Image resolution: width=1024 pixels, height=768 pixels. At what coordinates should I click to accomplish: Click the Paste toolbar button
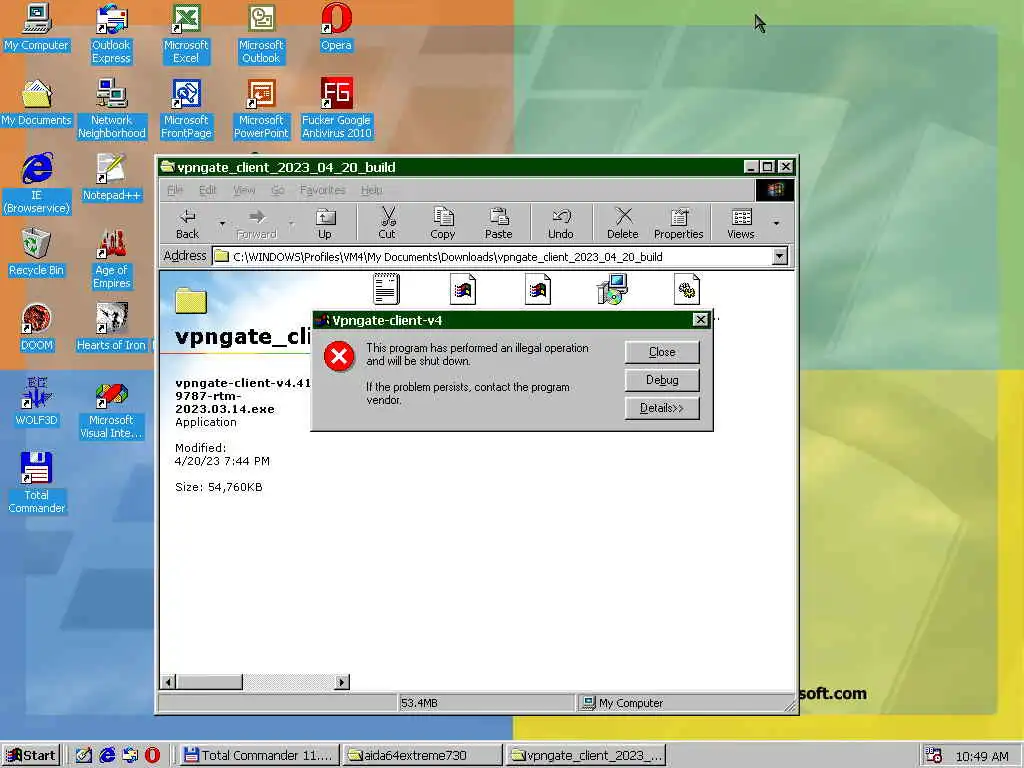pyautogui.click(x=498, y=223)
